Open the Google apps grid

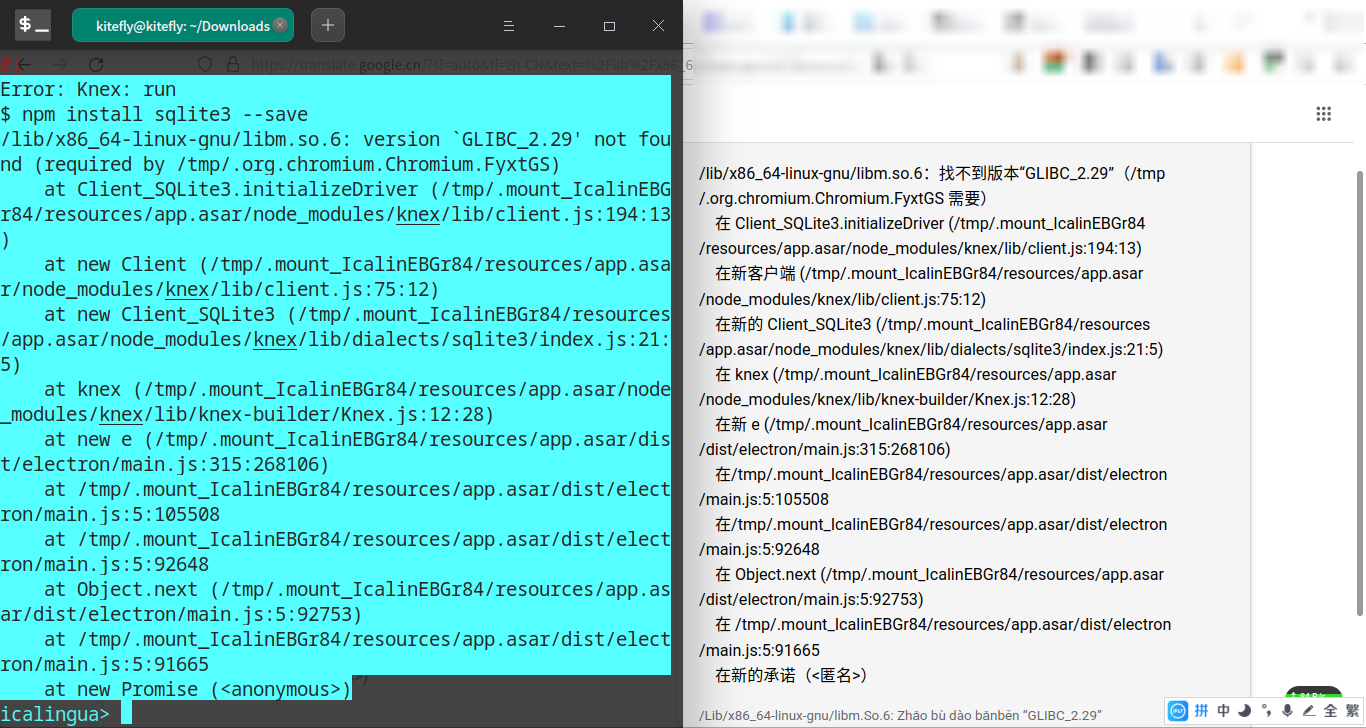click(x=1324, y=114)
